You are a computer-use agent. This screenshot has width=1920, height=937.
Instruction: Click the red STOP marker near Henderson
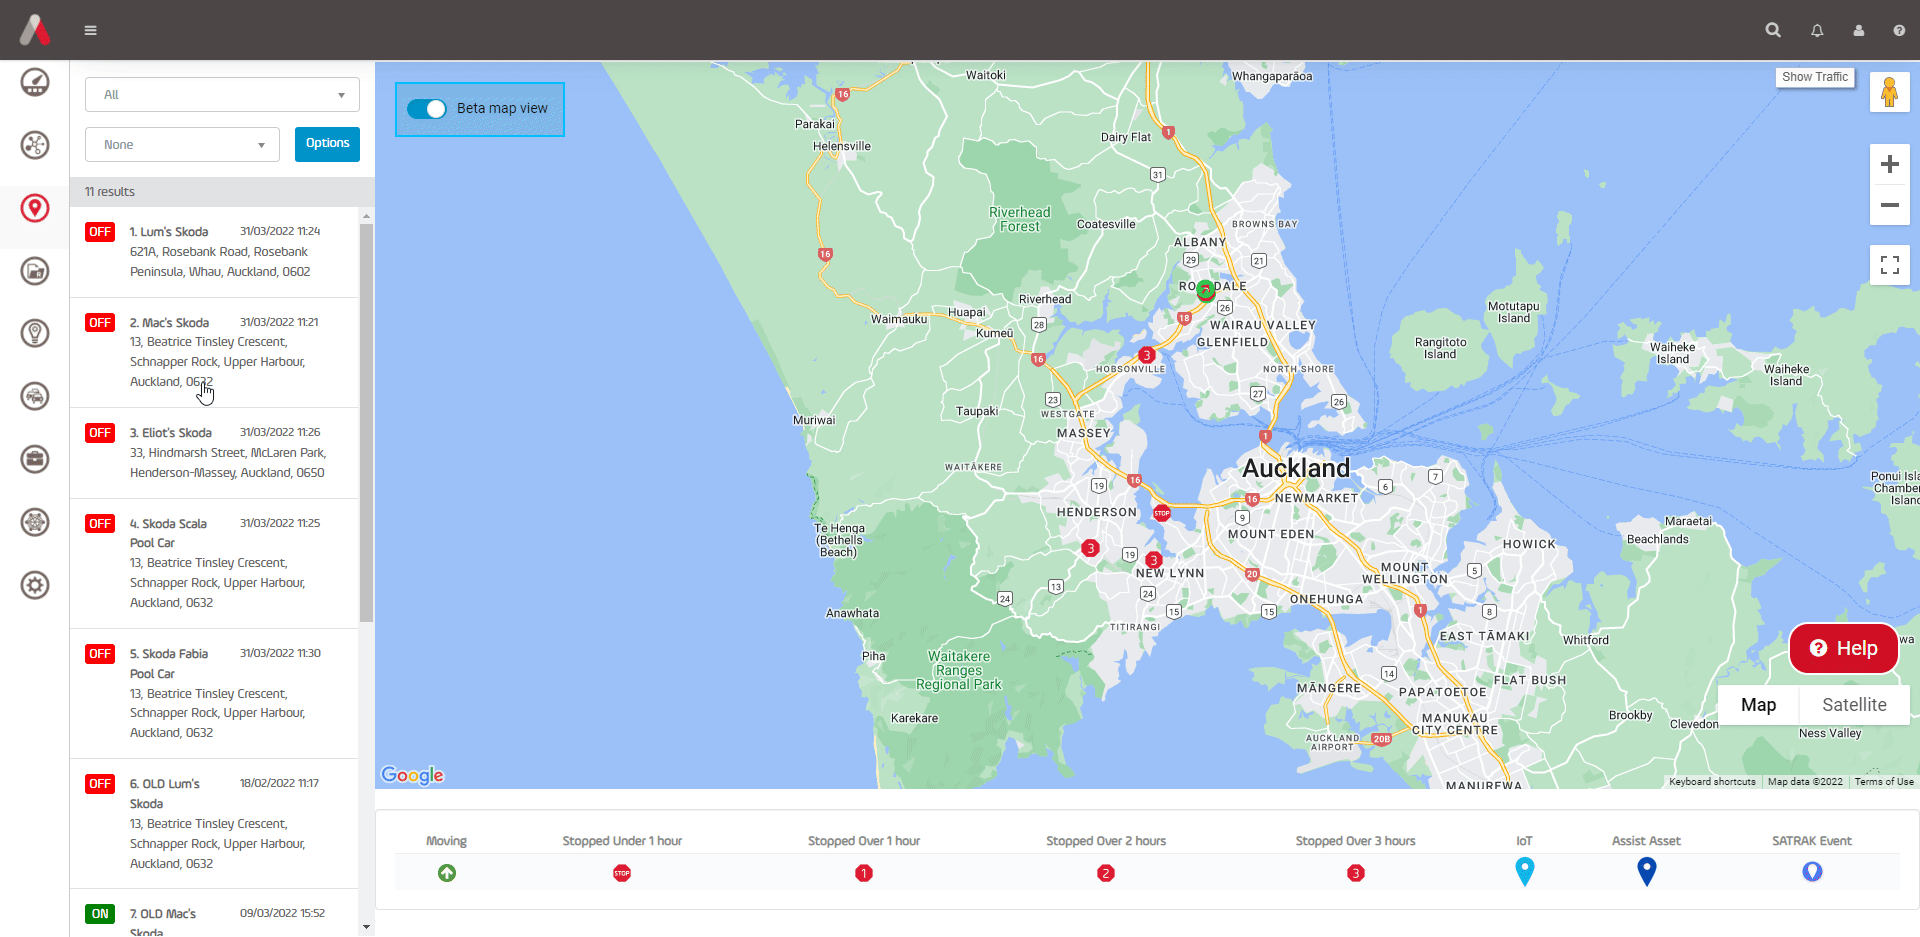[x=1162, y=513]
